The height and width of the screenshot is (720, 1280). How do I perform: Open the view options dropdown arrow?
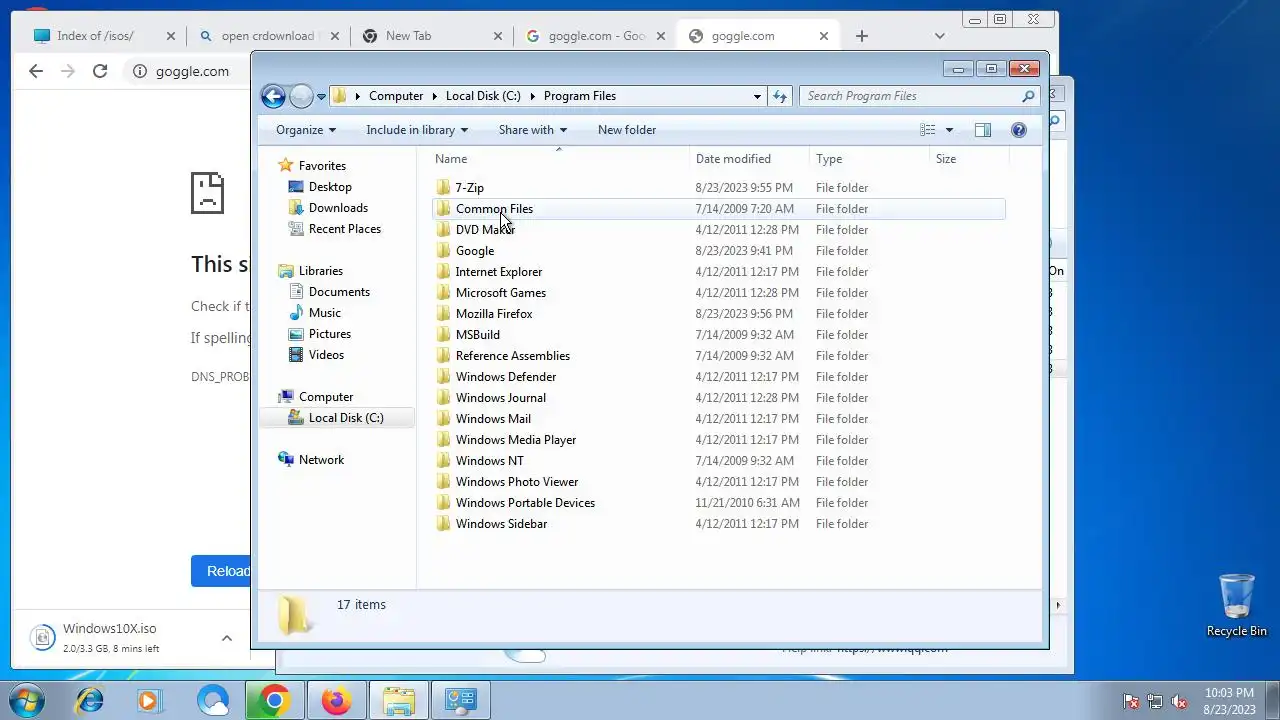tap(949, 130)
